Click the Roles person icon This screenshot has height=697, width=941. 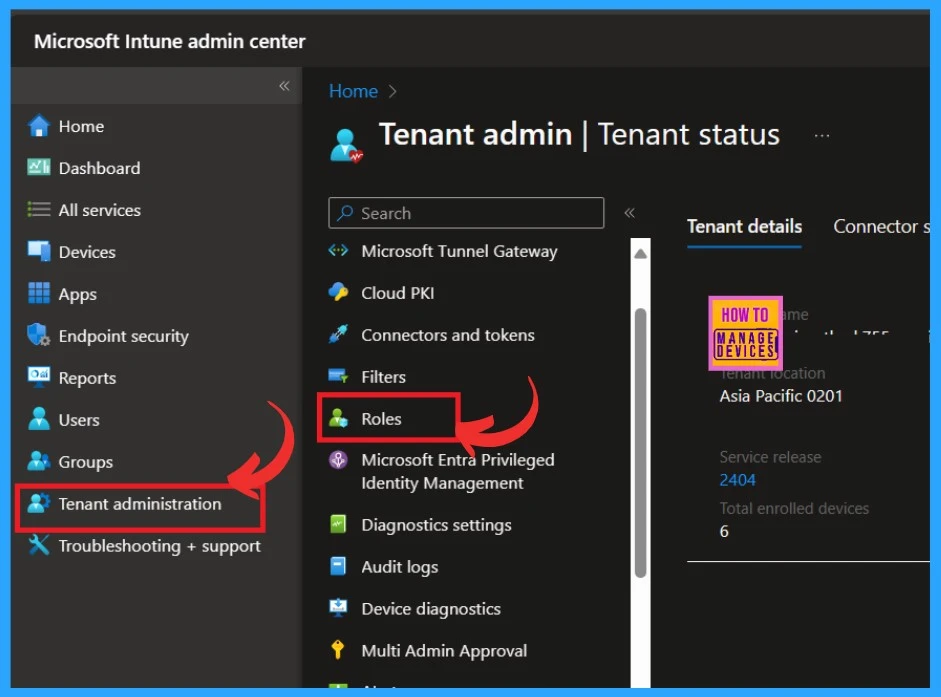338,418
